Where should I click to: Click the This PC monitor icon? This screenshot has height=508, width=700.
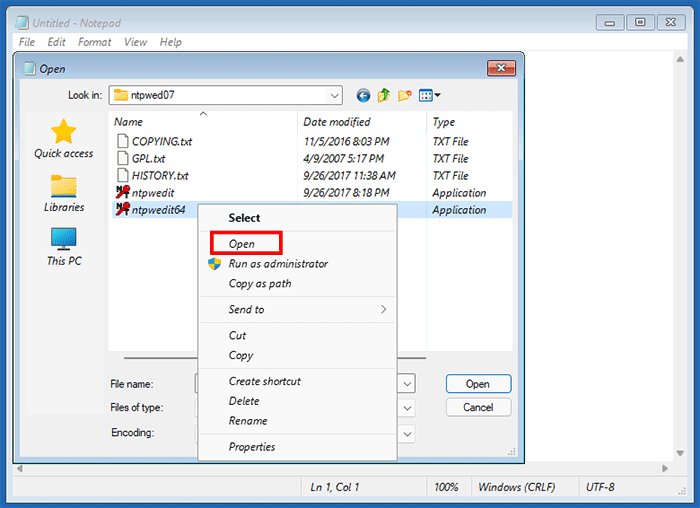(63, 239)
